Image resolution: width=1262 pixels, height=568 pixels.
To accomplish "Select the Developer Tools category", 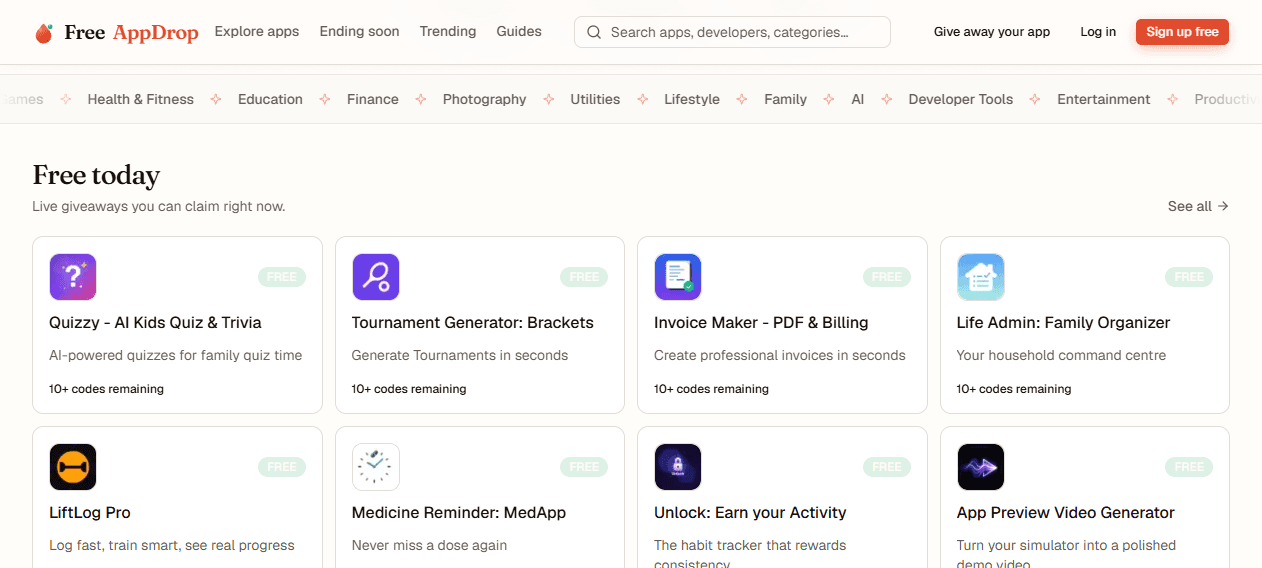I will pos(961,99).
